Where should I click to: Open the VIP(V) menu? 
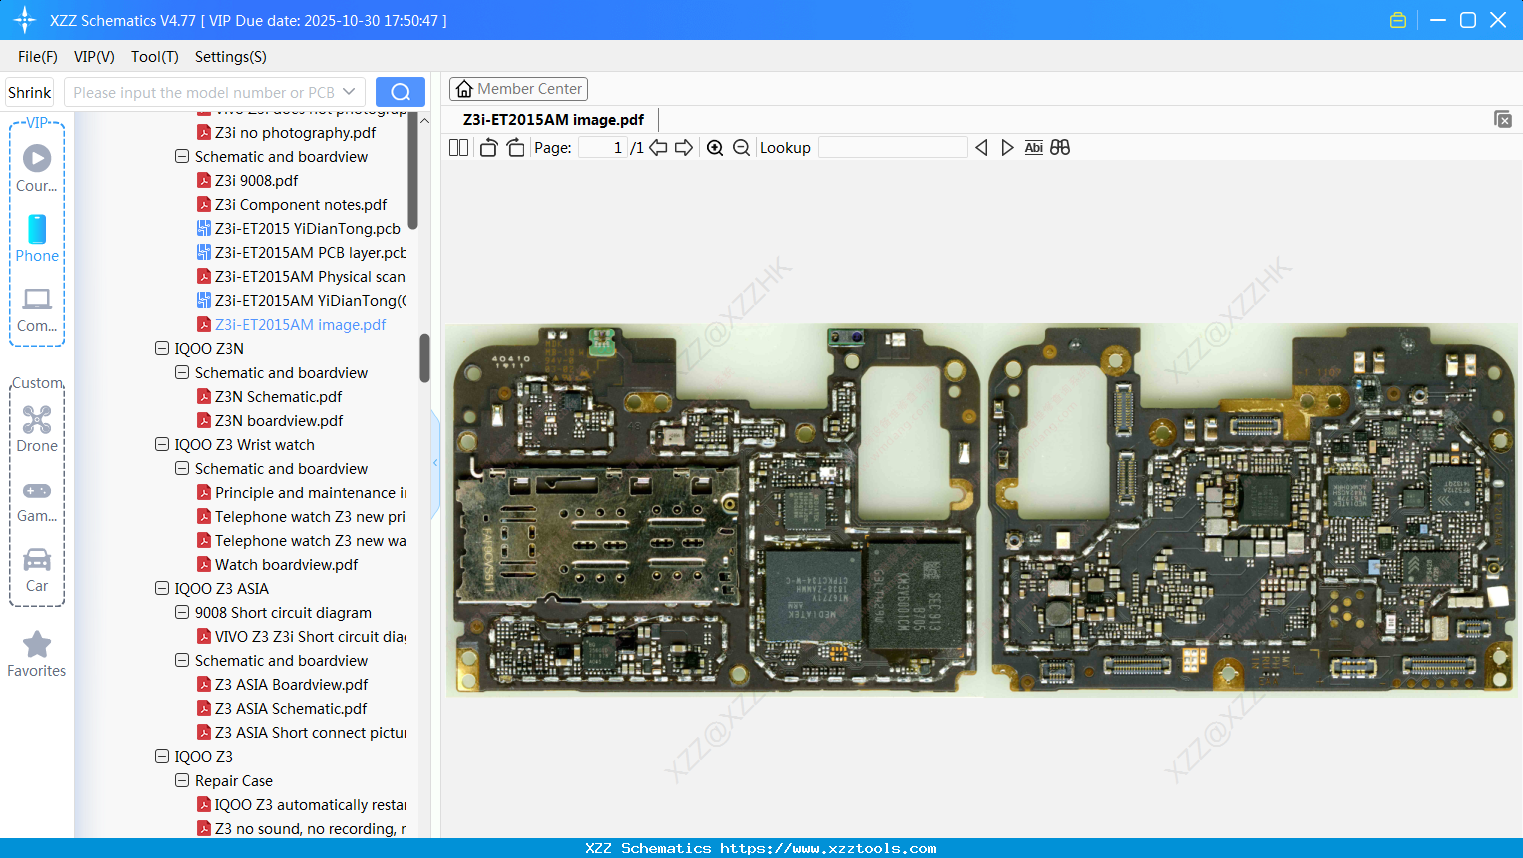pos(94,57)
